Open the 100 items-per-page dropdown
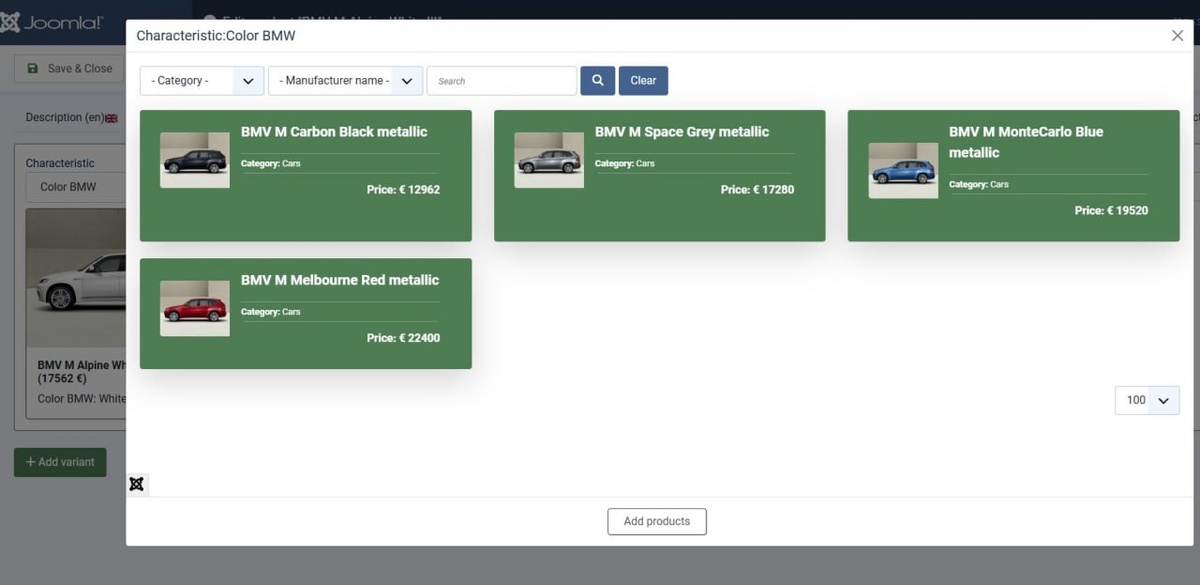The height and width of the screenshot is (585, 1200). tap(1147, 400)
